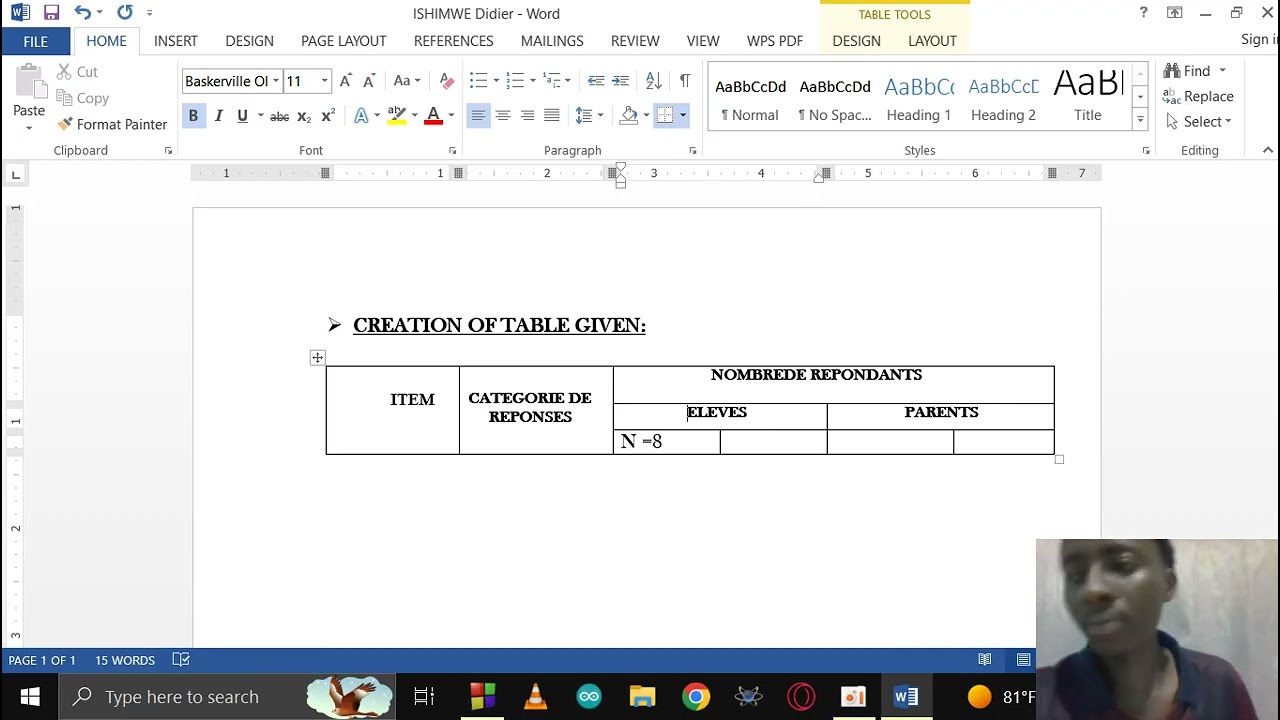
Task: Switch to the MAILINGS tab
Action: point(552,41)
